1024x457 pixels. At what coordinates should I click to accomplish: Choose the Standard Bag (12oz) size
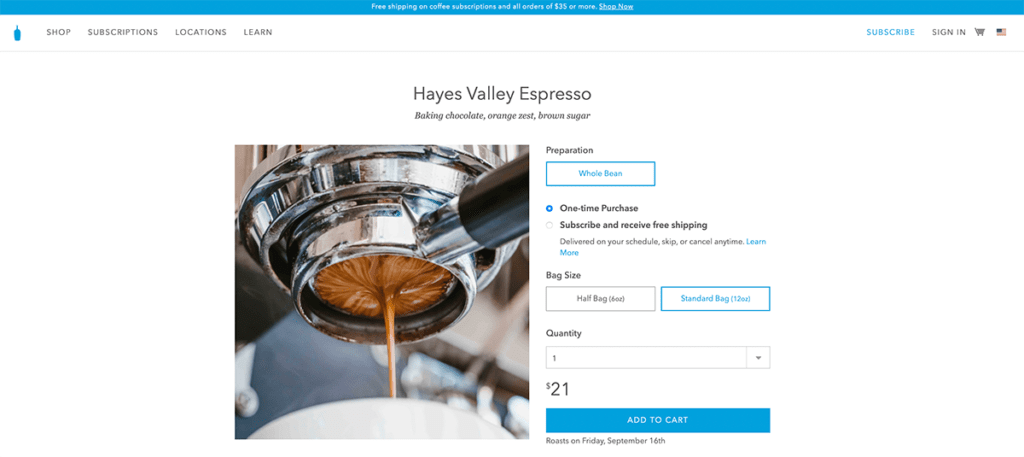(715, 298)
